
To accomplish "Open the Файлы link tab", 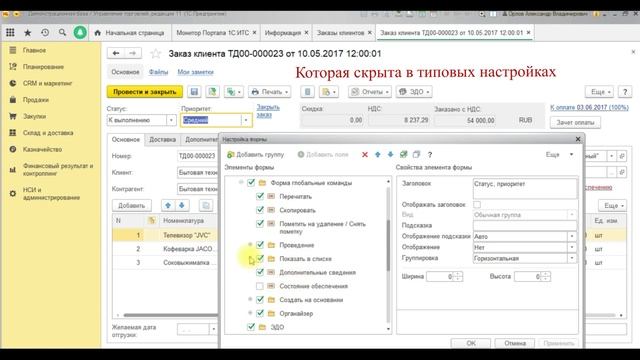I will tap(158, 72).
